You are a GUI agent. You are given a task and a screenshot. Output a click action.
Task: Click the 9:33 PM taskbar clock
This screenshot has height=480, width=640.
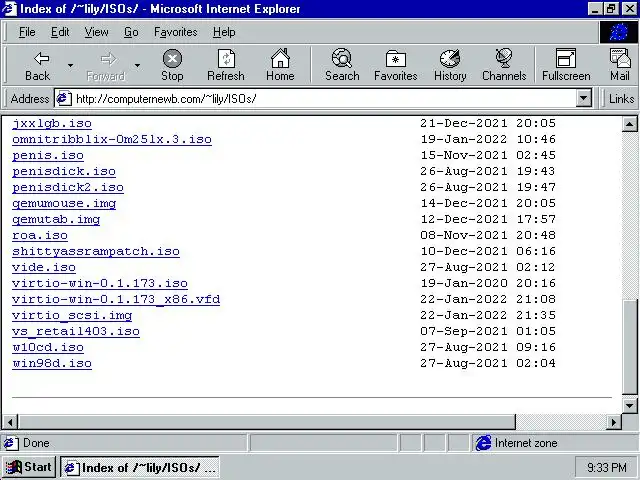click(x=607, y=467)
